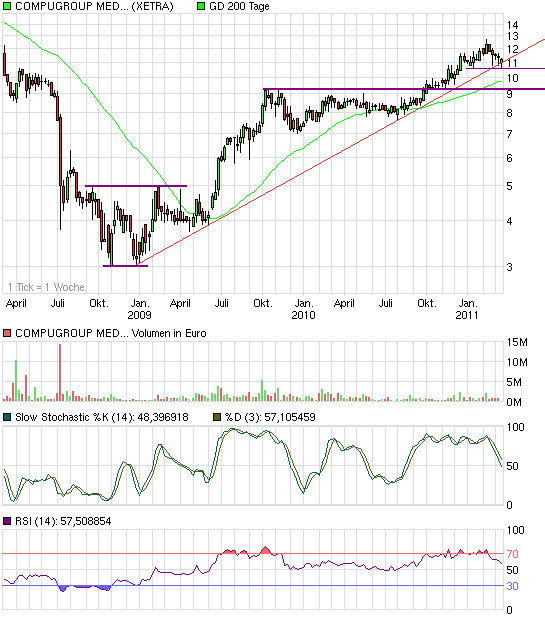Viewport: 545px width, 618px height.
Task: Click the olive %D (3) legend square
Action: 217,417
